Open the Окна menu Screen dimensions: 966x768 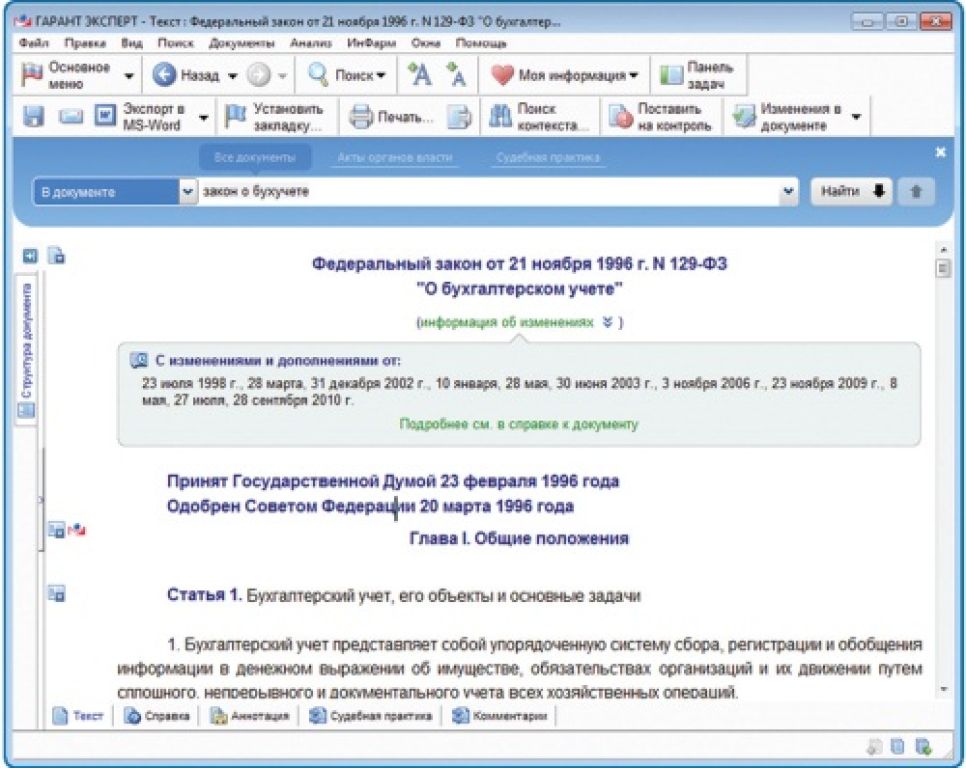(x=425, y=43)
